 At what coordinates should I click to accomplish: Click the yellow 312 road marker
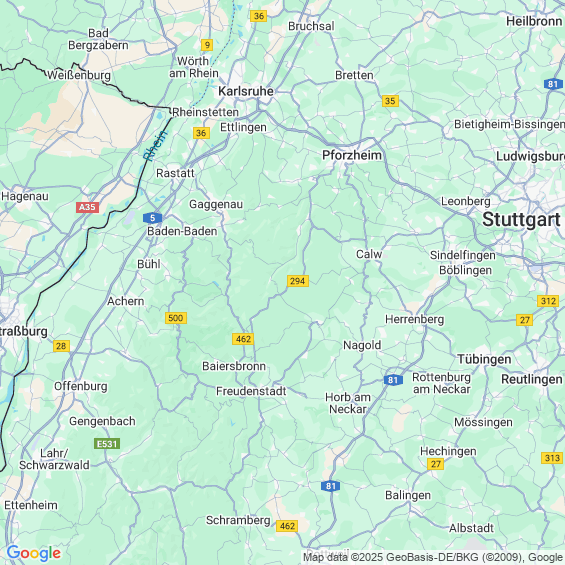point(548,301)
